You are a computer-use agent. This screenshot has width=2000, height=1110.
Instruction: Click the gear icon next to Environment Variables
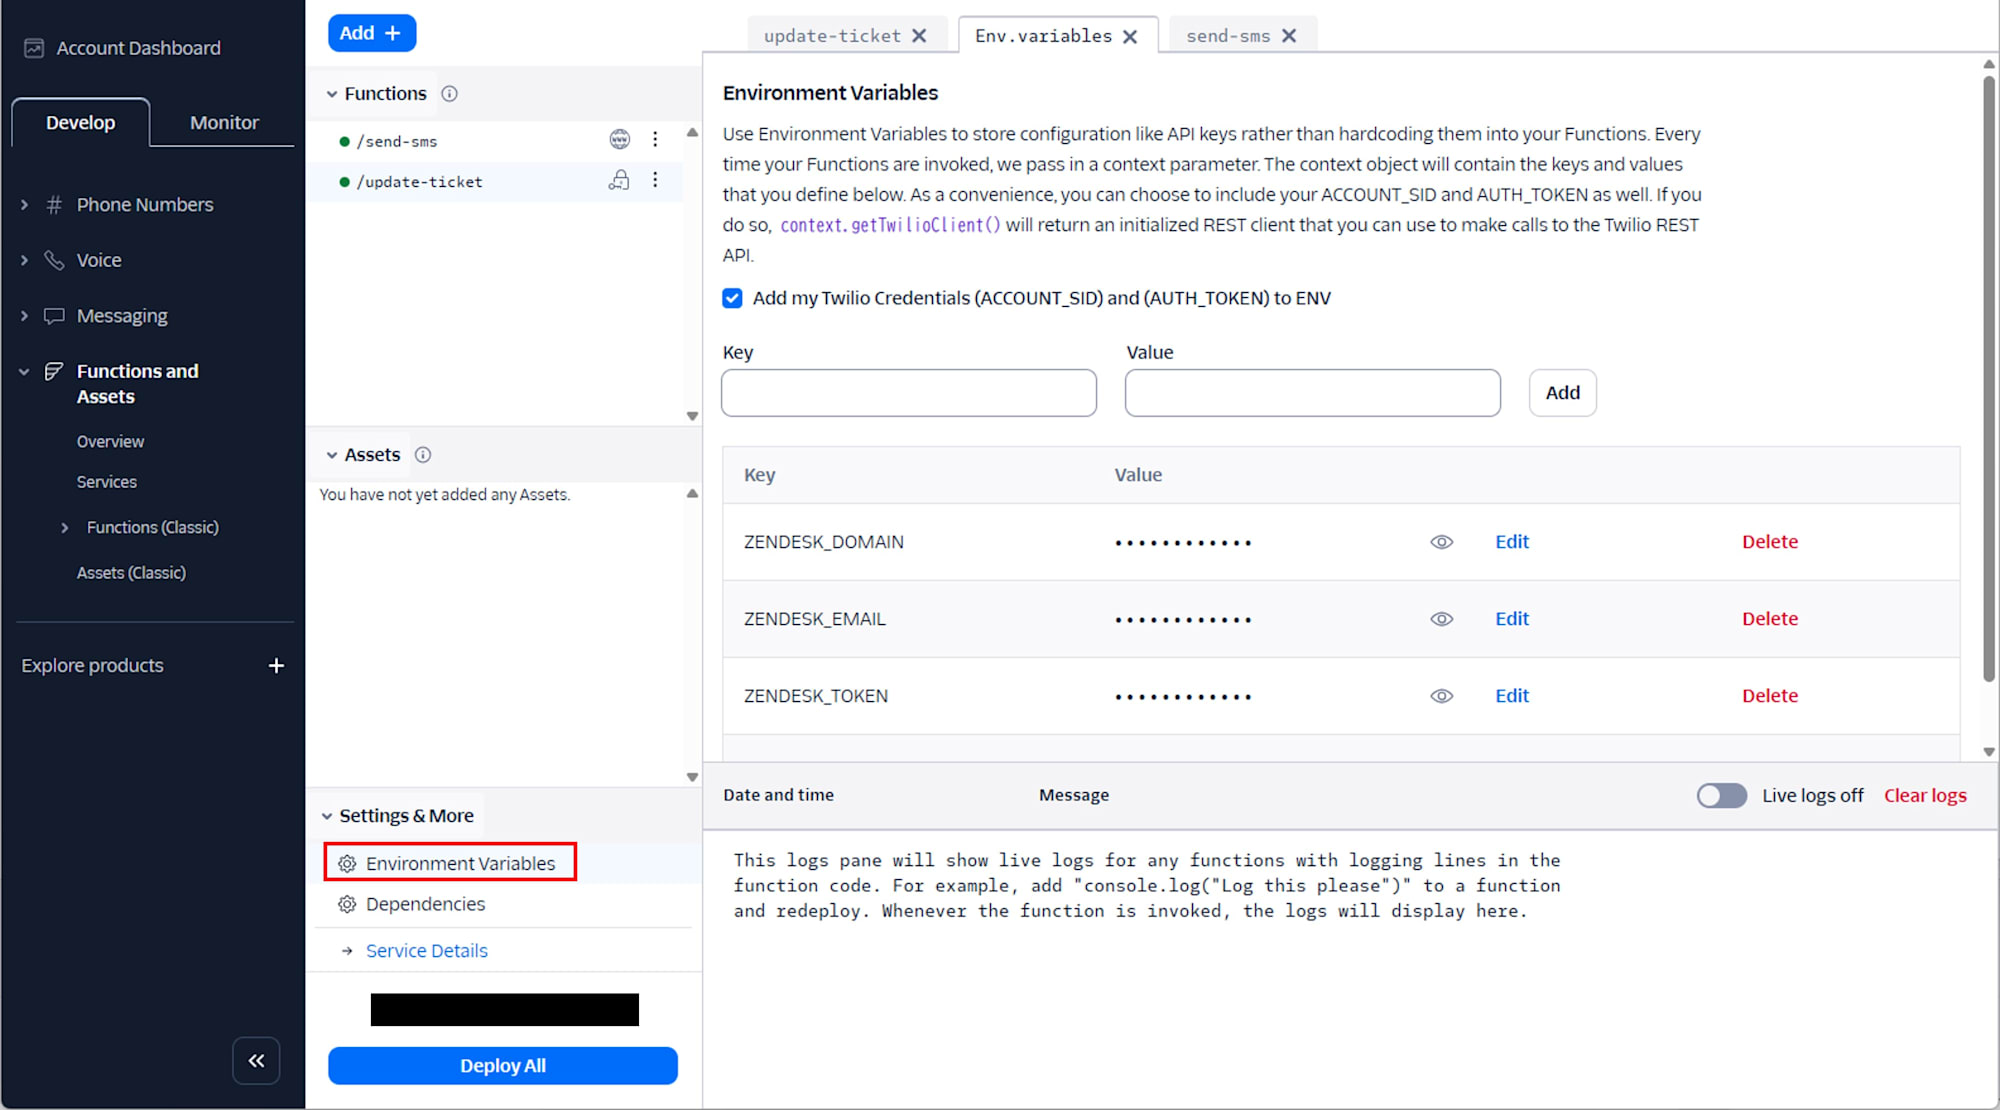[347, 864]
